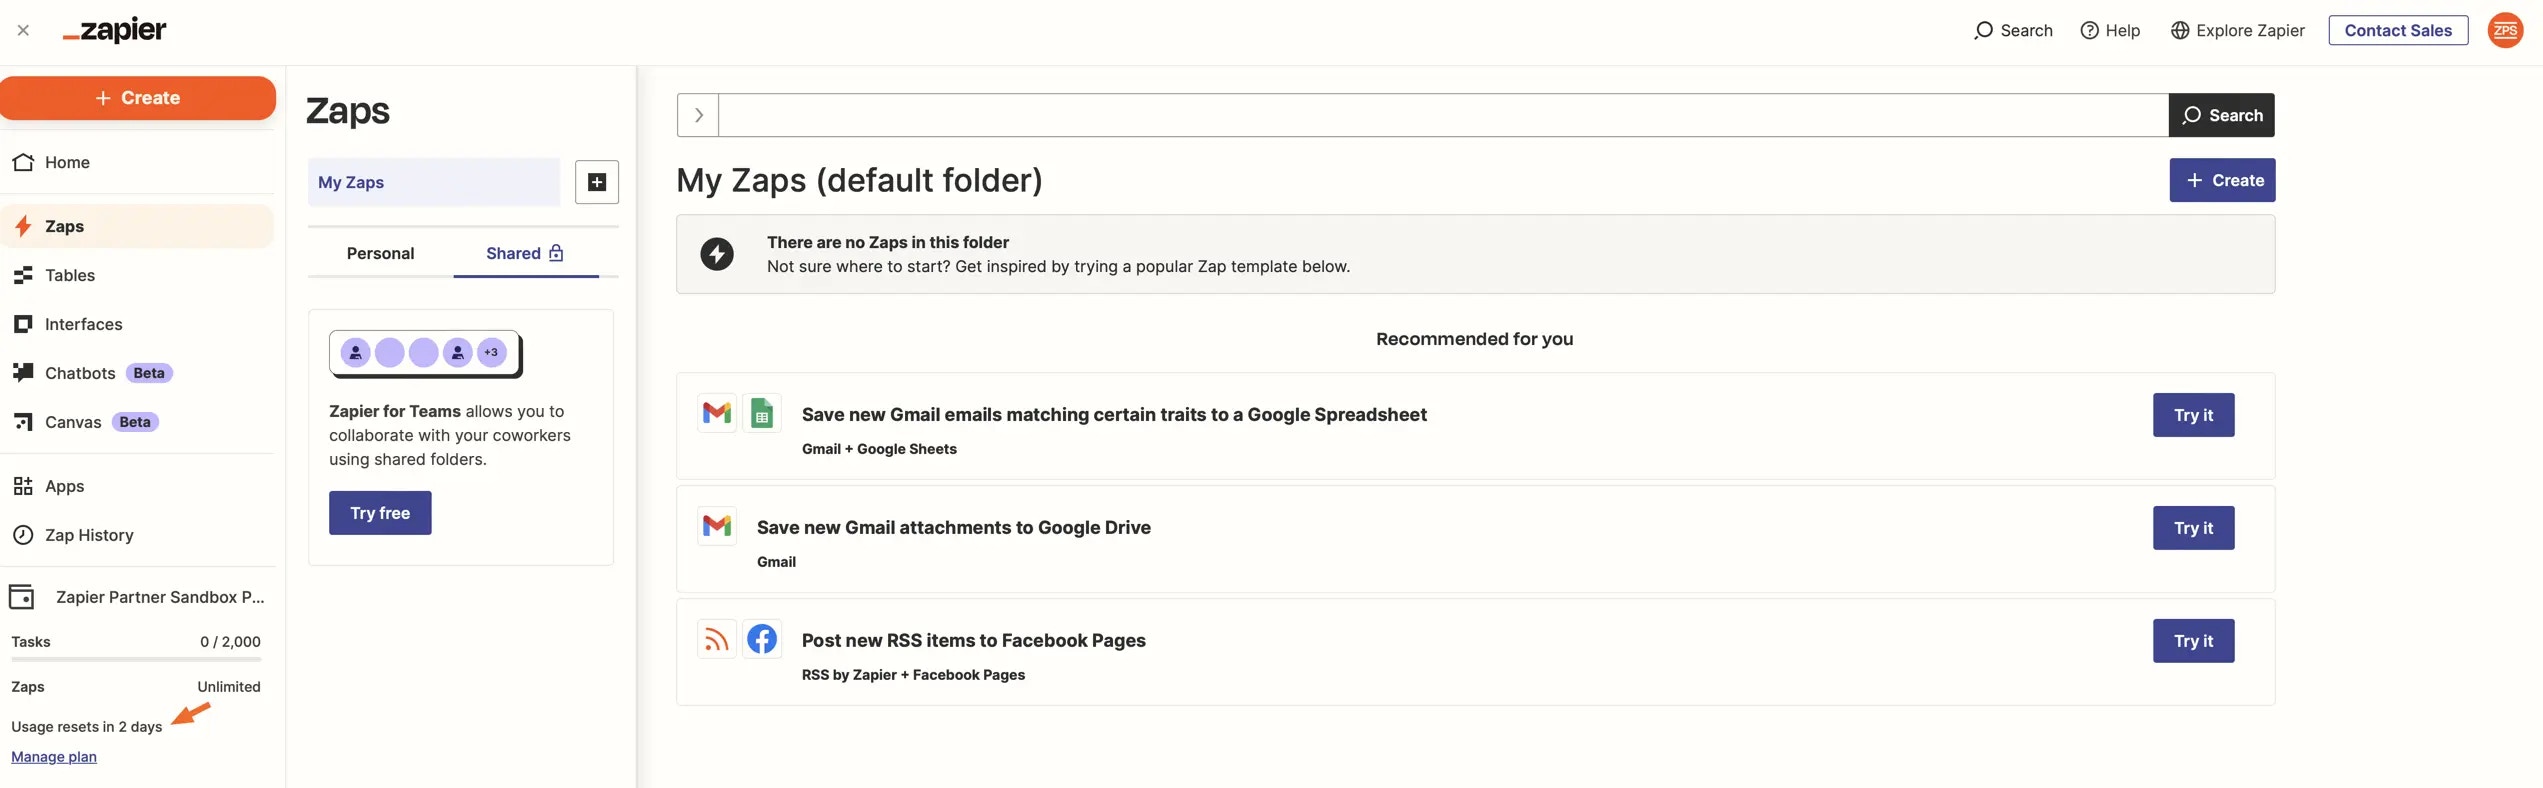Screen dimensions: 2543x788
Task: Click the 'RSS by Zapier + Facebook Pages' label
Action: 913,675
